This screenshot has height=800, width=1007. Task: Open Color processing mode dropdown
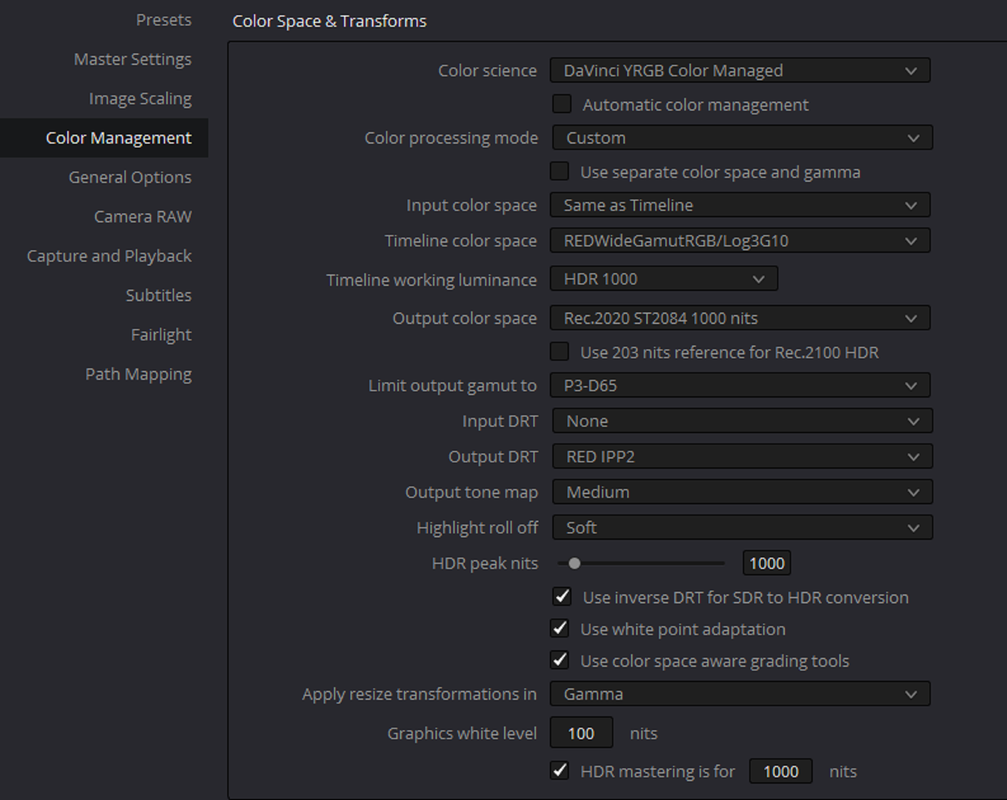click(x=742, y=137)
